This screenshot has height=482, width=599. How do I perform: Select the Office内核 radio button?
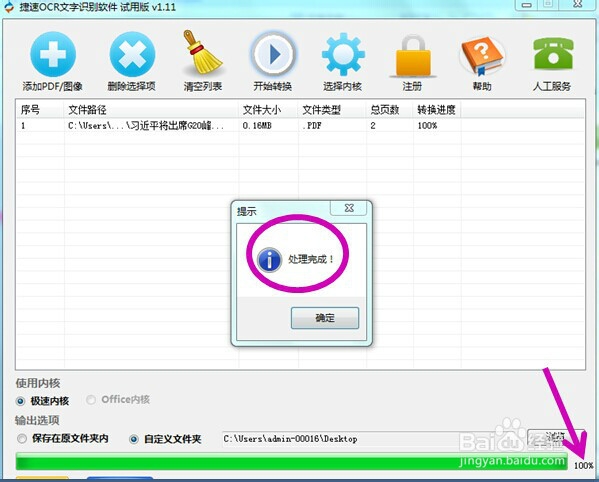click(x=91, y=400)
